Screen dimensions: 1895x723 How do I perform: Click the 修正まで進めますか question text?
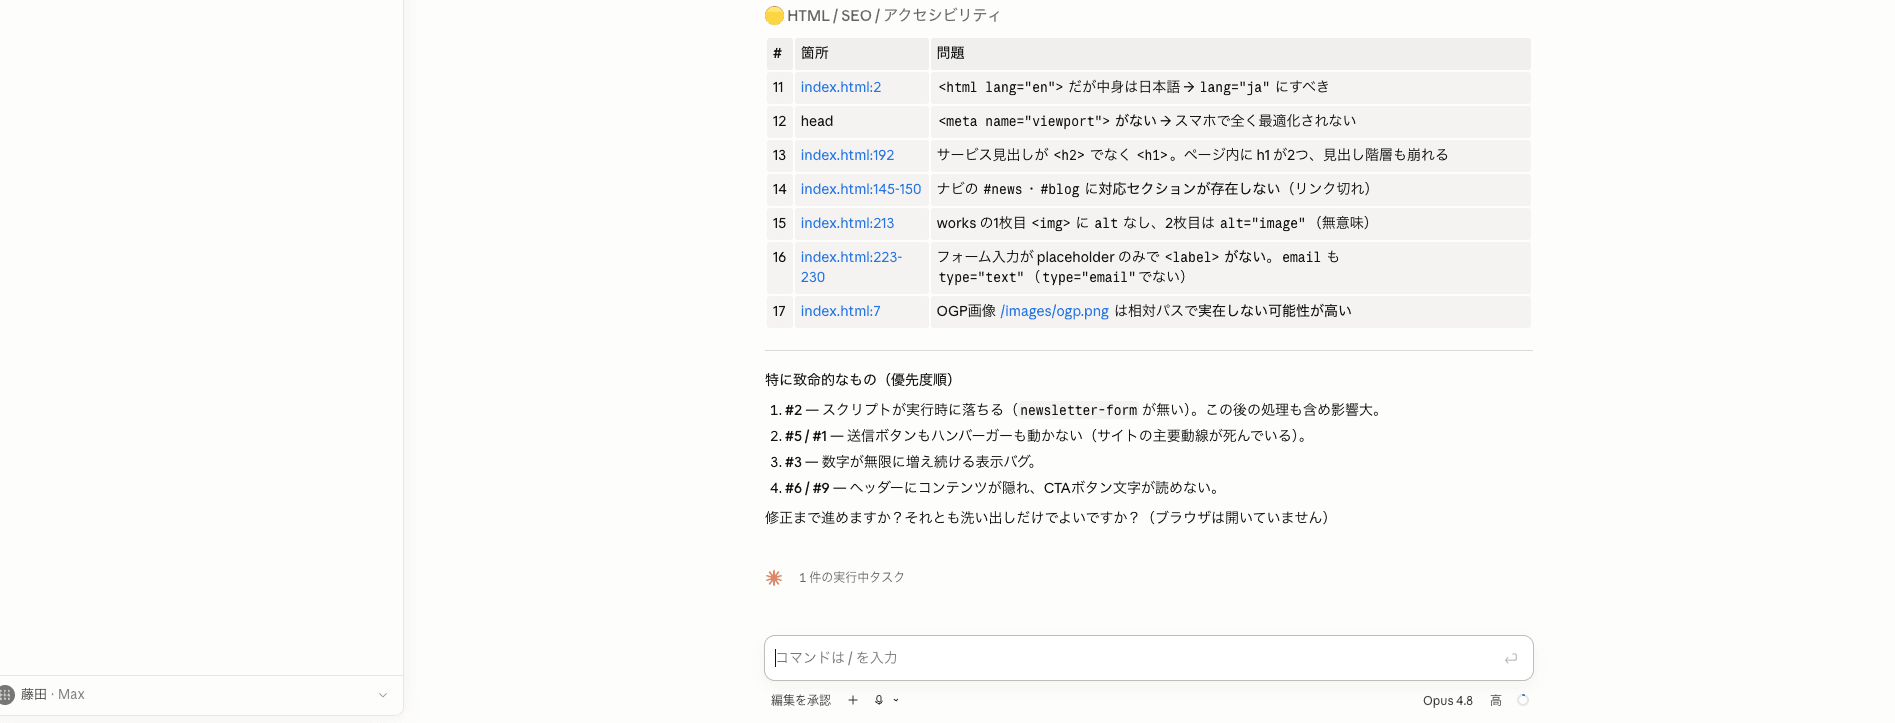coord(1050,517)
